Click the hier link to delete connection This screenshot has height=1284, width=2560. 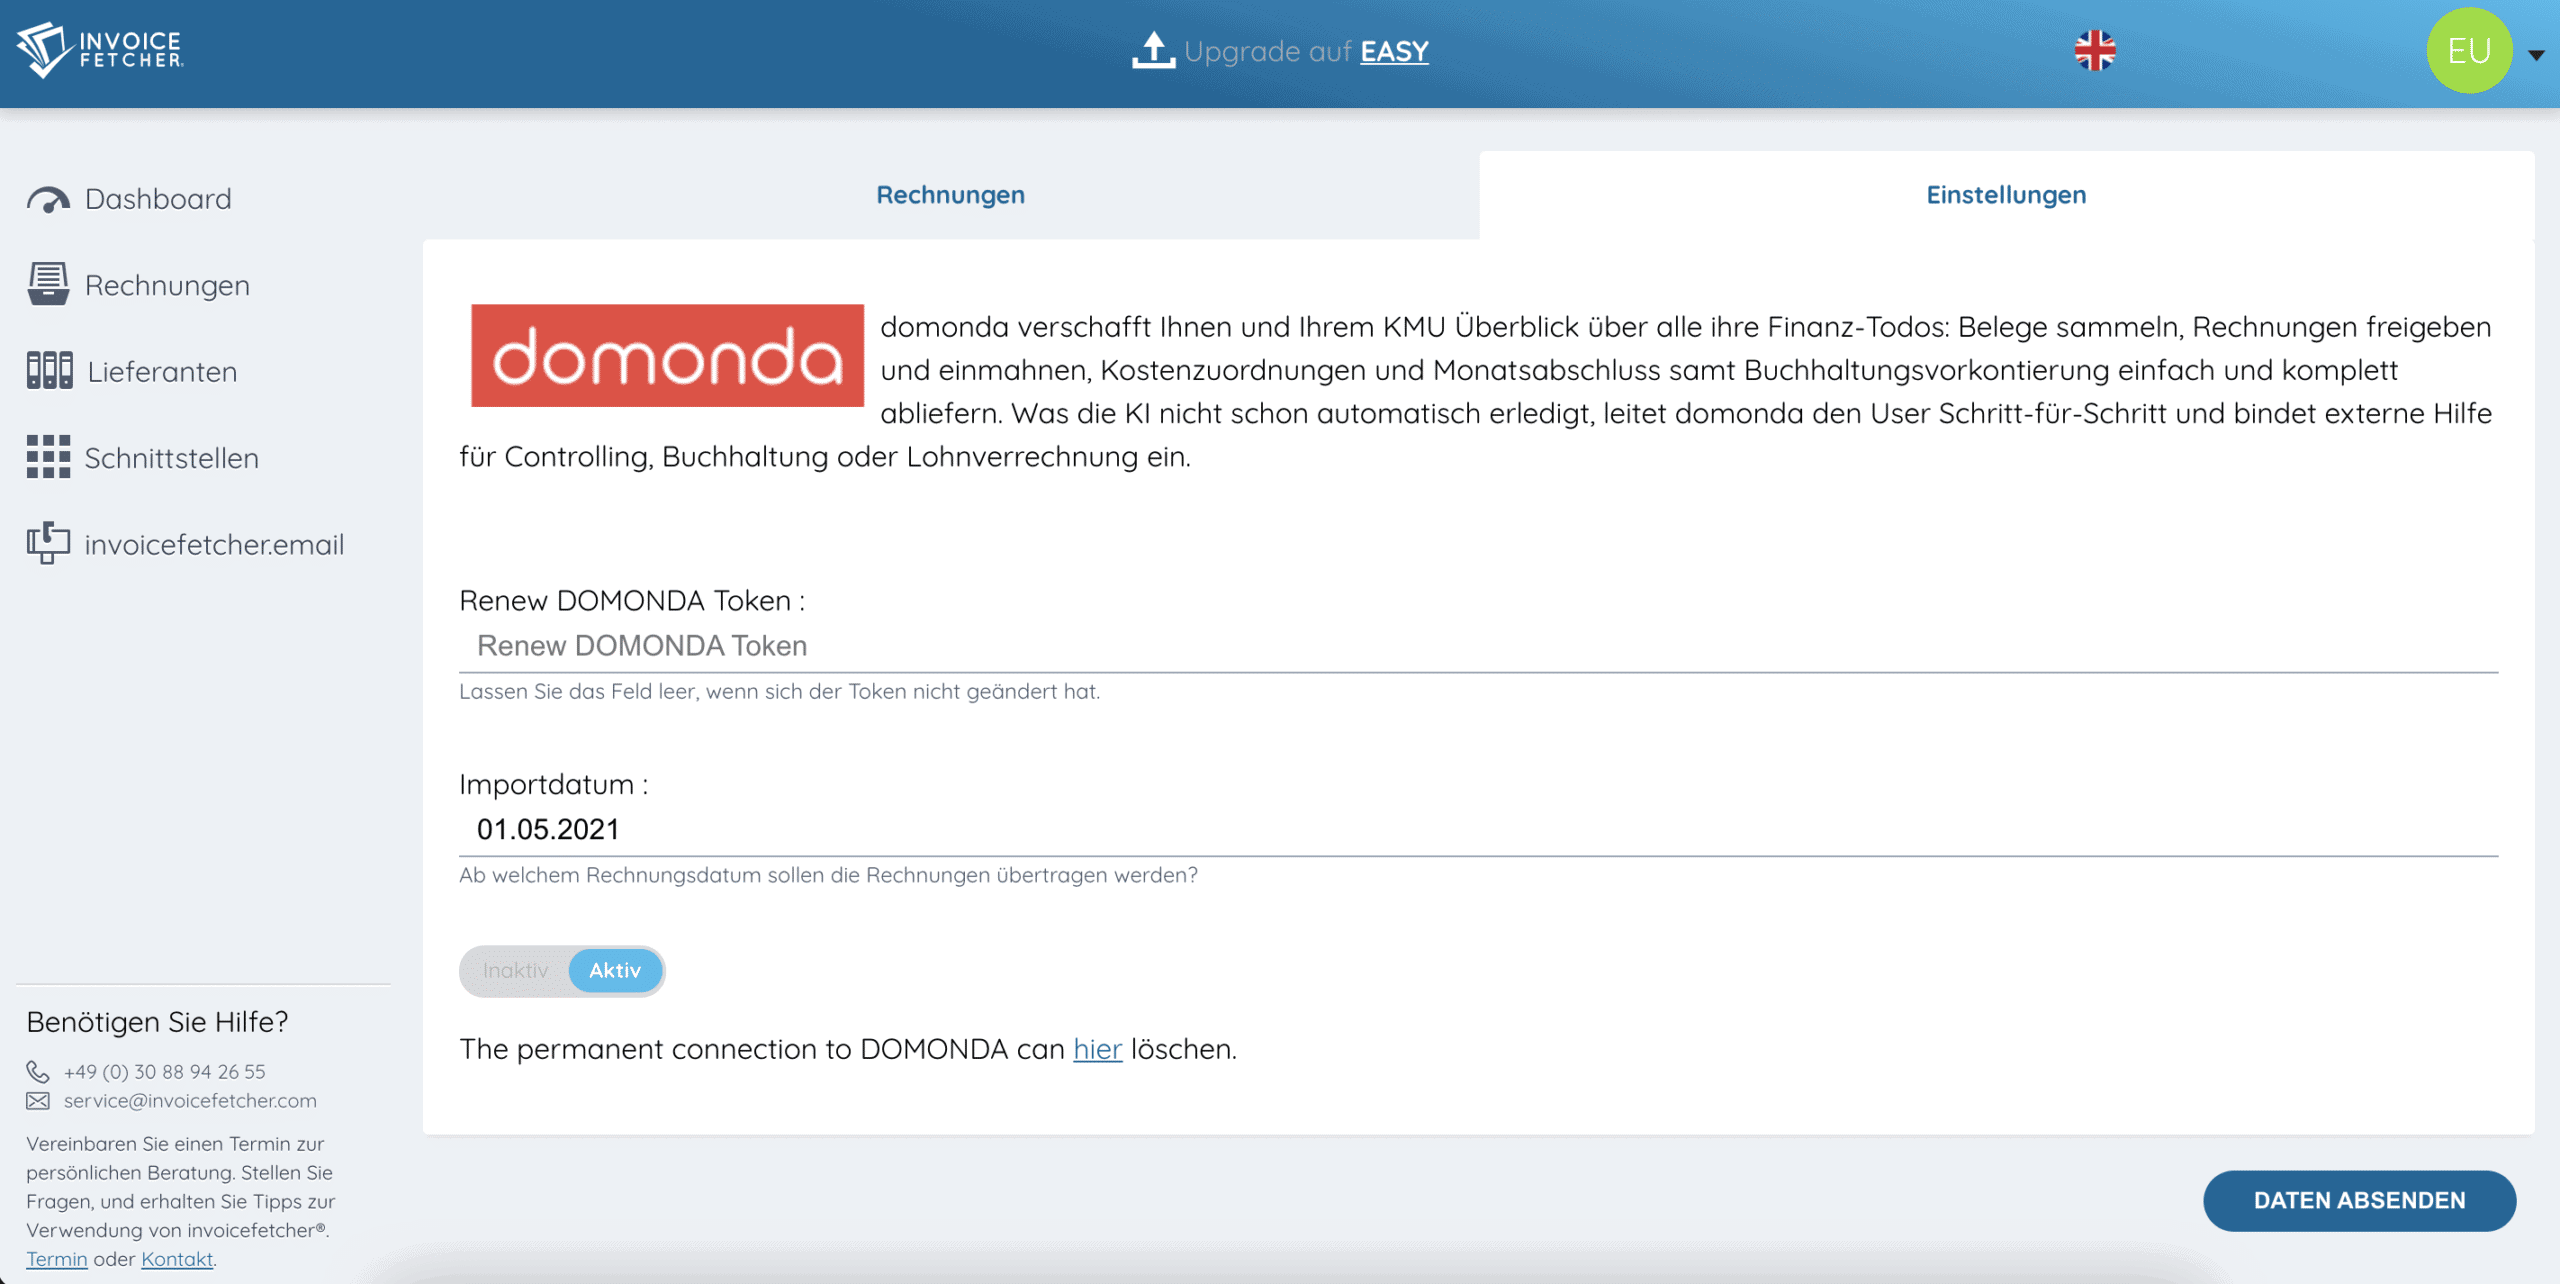coord(1098,1049)
